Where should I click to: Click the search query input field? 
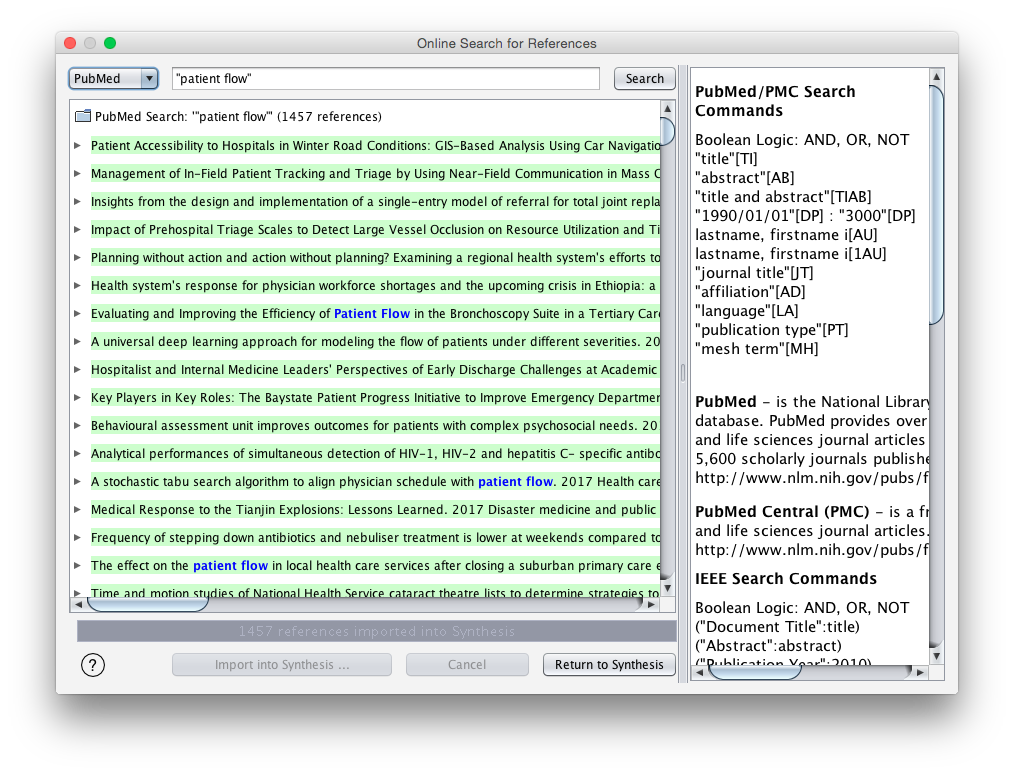click(x=385, y=78)
